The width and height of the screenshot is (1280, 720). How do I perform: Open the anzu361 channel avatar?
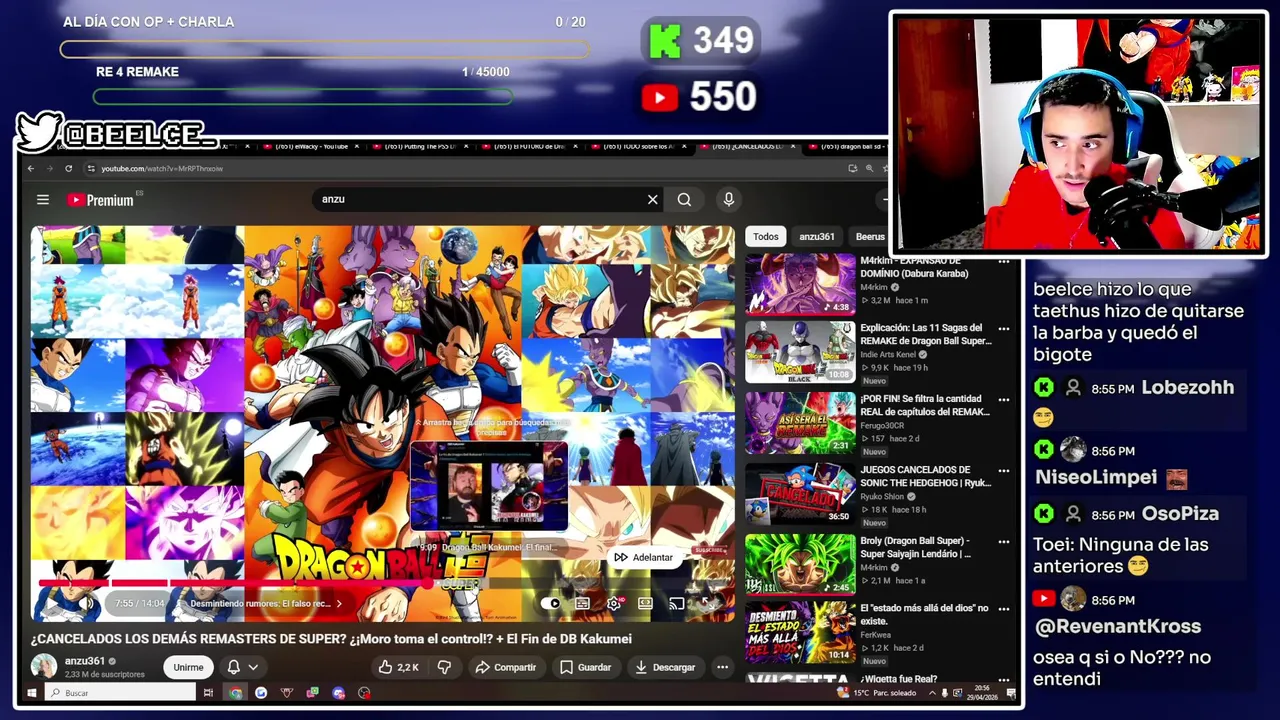44,667
